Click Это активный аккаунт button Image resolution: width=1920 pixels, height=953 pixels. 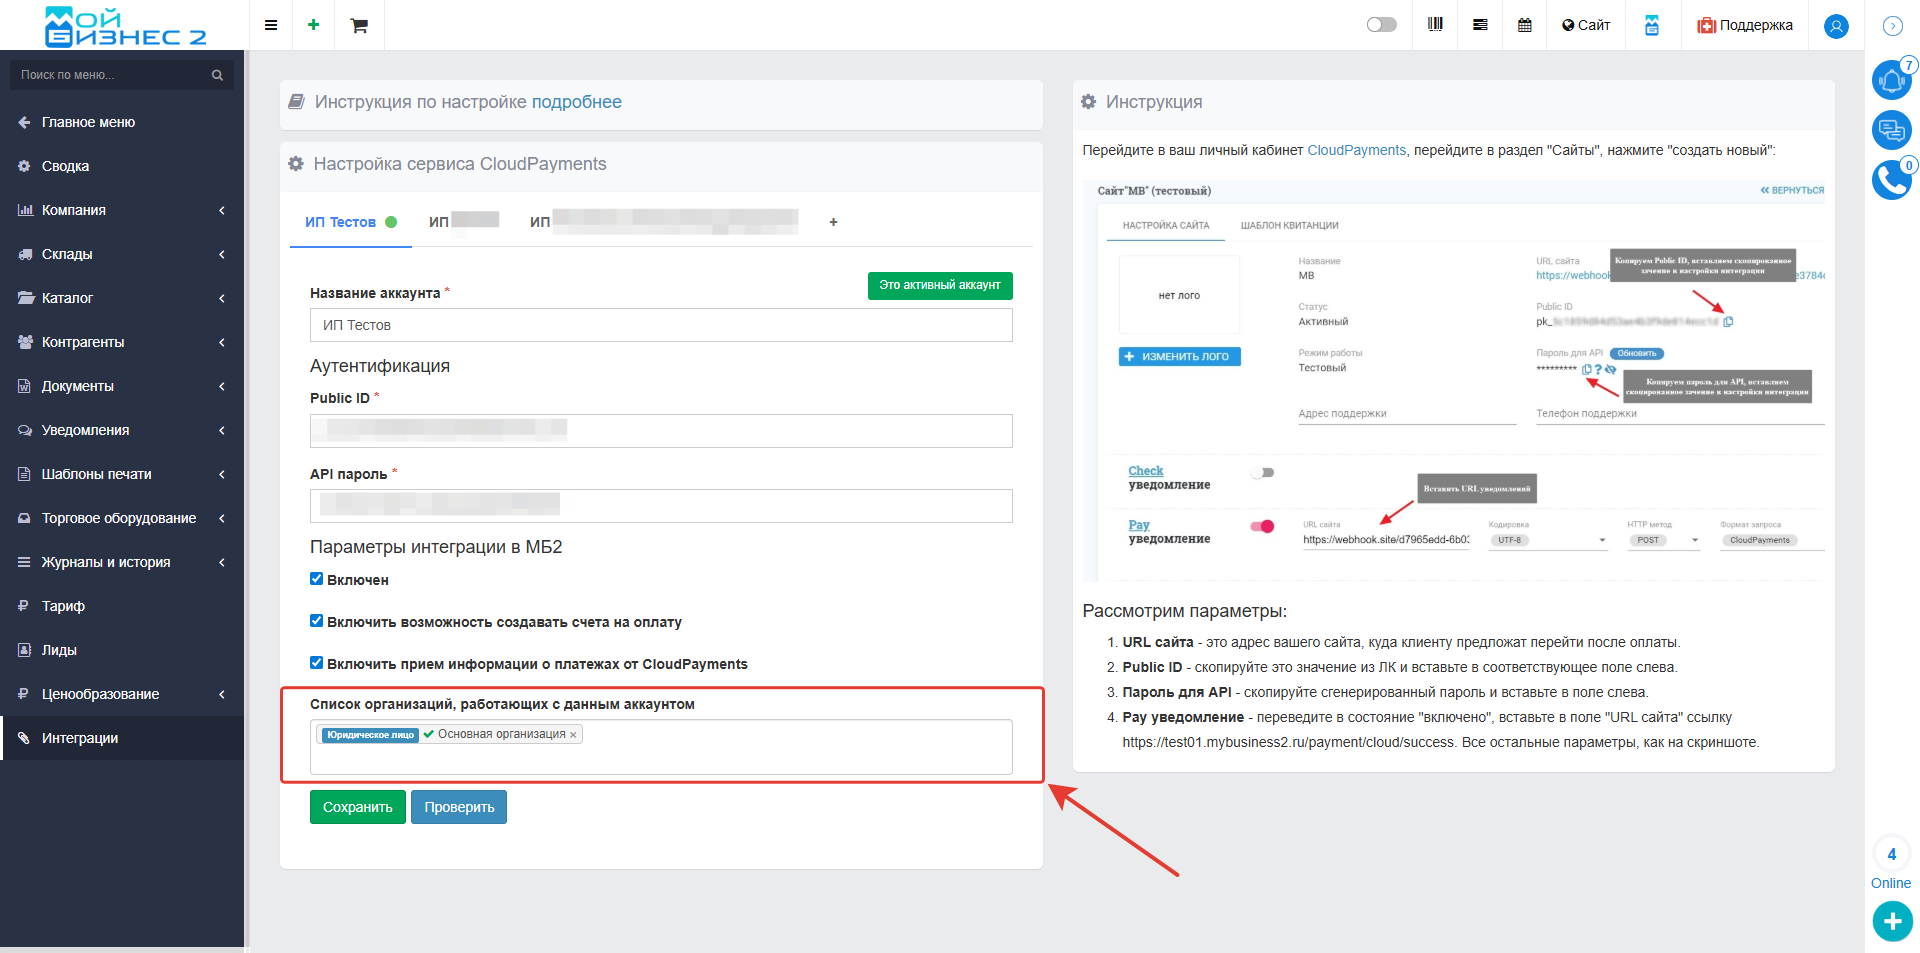pos(940,285)
